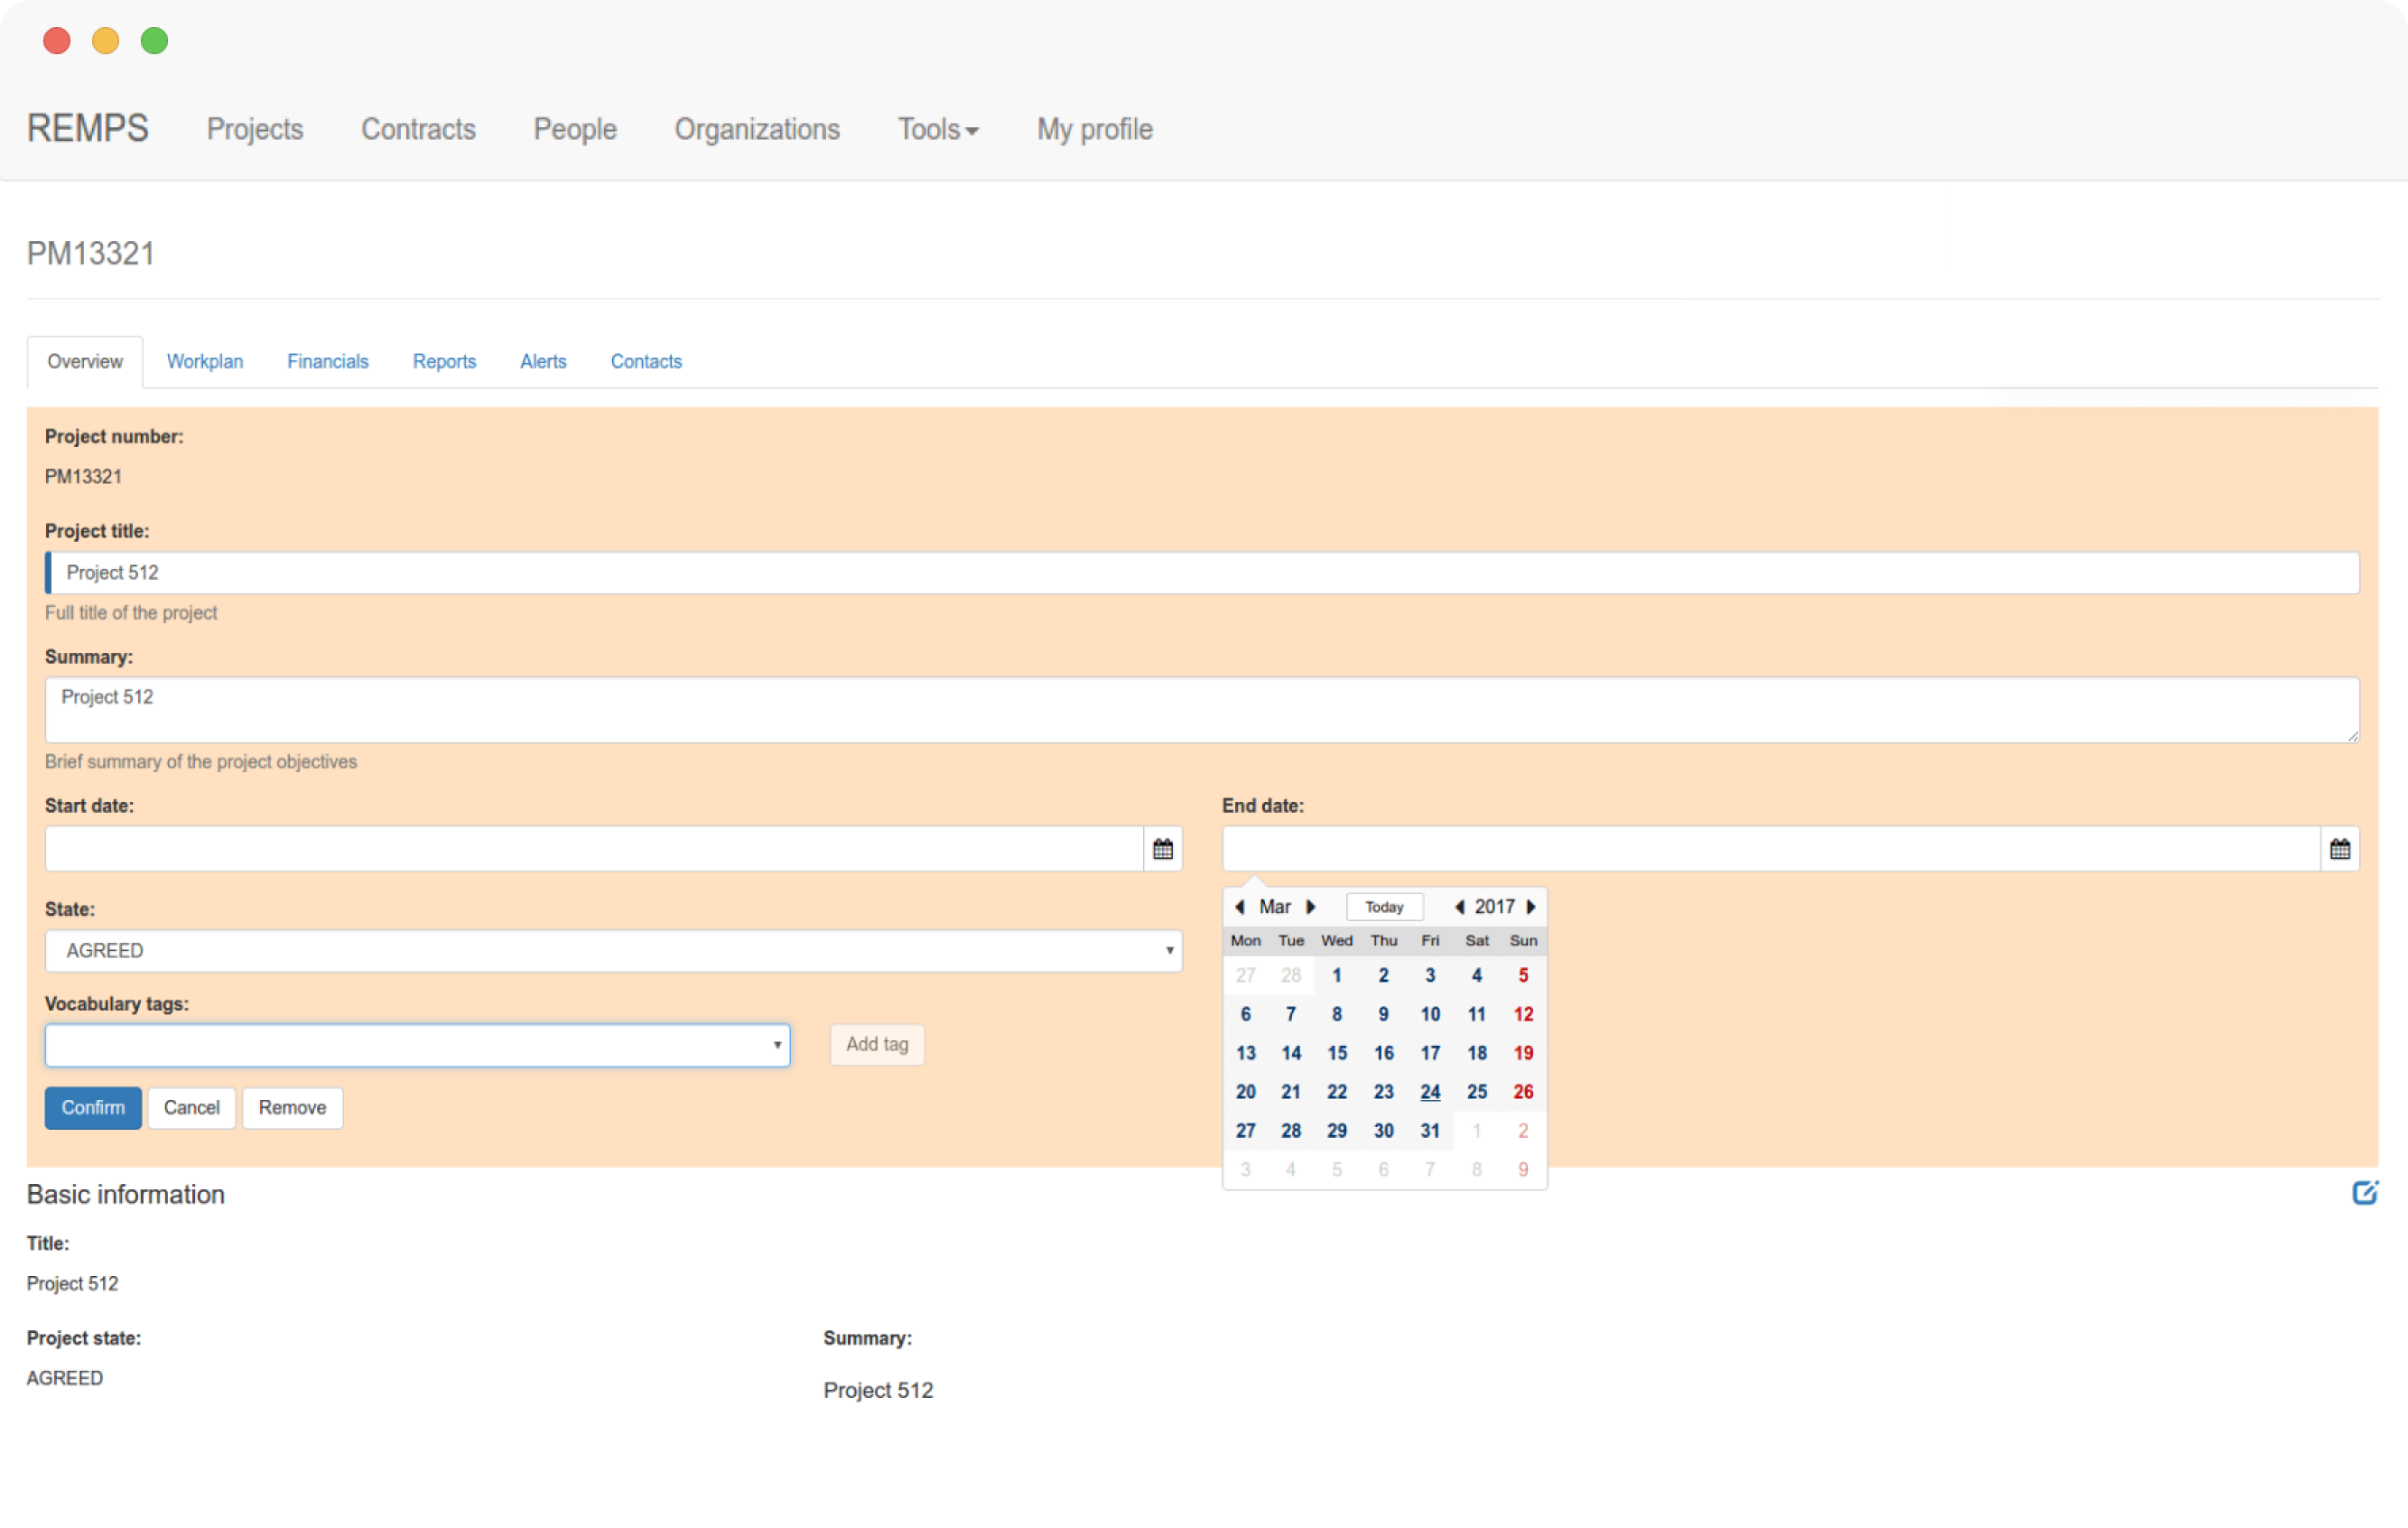Open the Financials tab
This screenshot has width=2408, height=1528.
coord(327,361)
